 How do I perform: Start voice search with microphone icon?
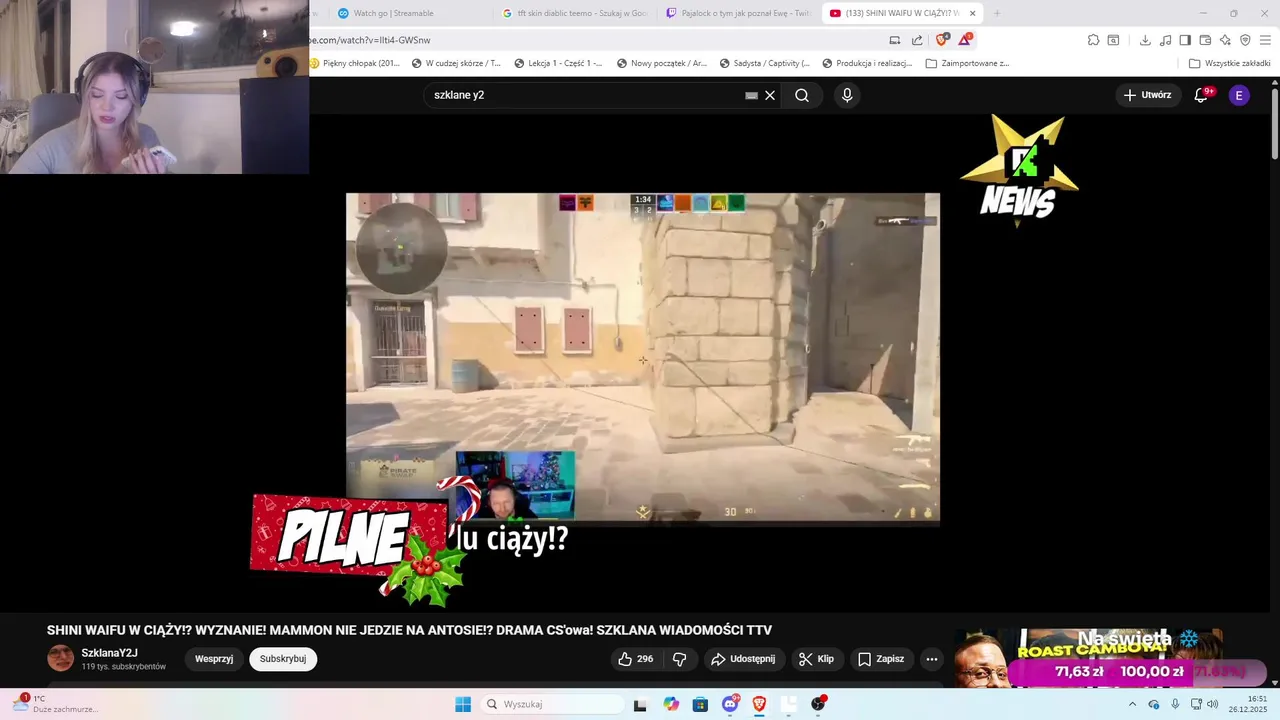(x=847, y=95)
